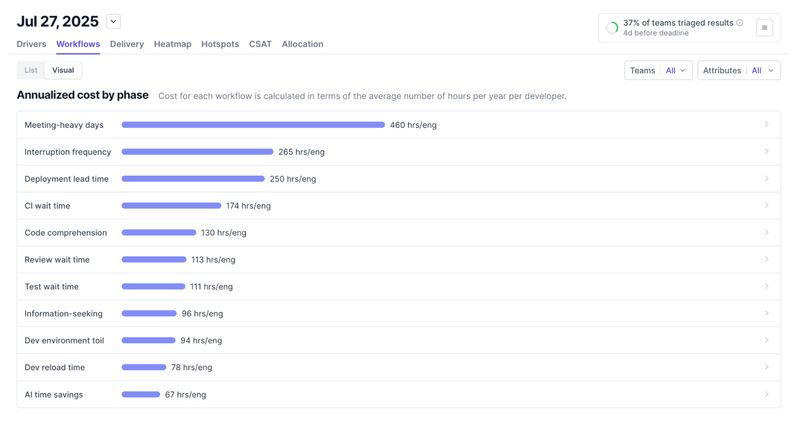Switch to List view

pyautogui.click(x=31, y=70)
